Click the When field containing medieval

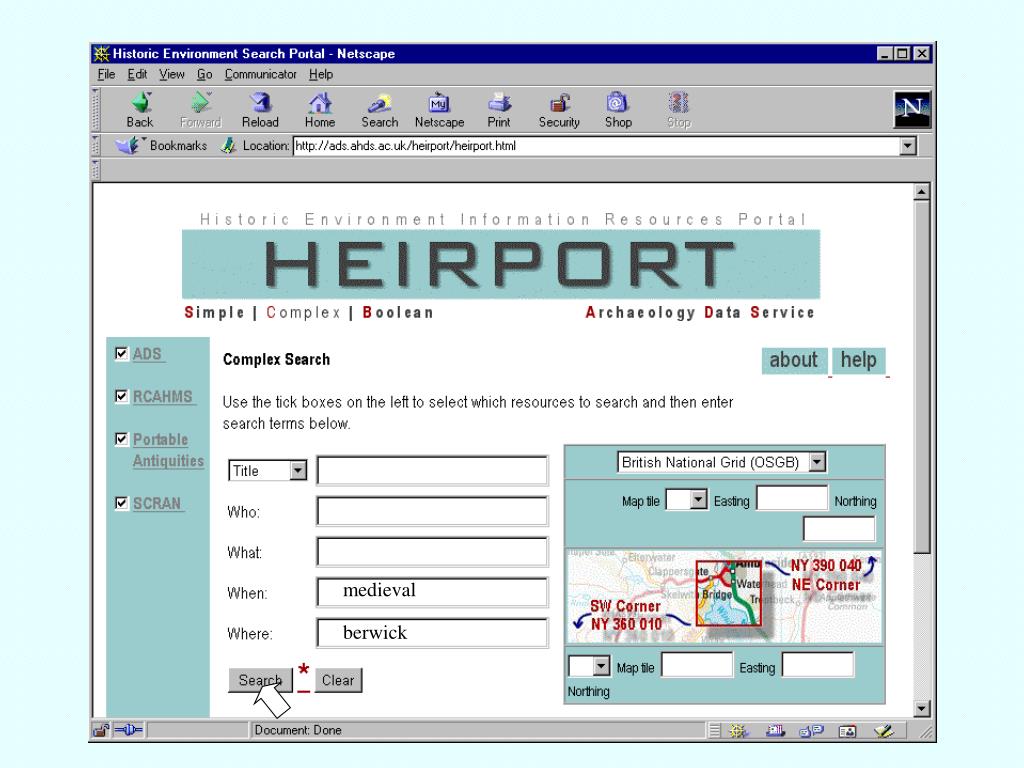432,592
